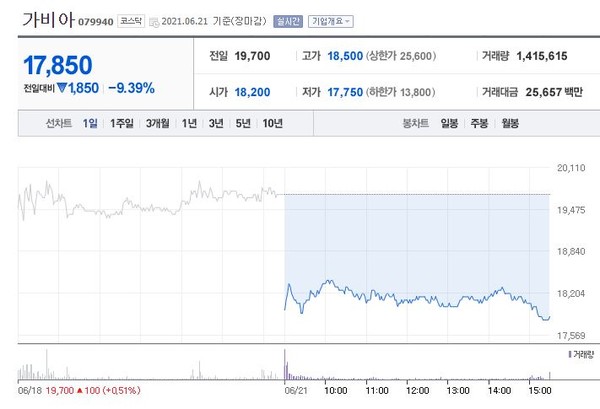
Task: Click the 17,850 current price
Action: pos(57,65)
